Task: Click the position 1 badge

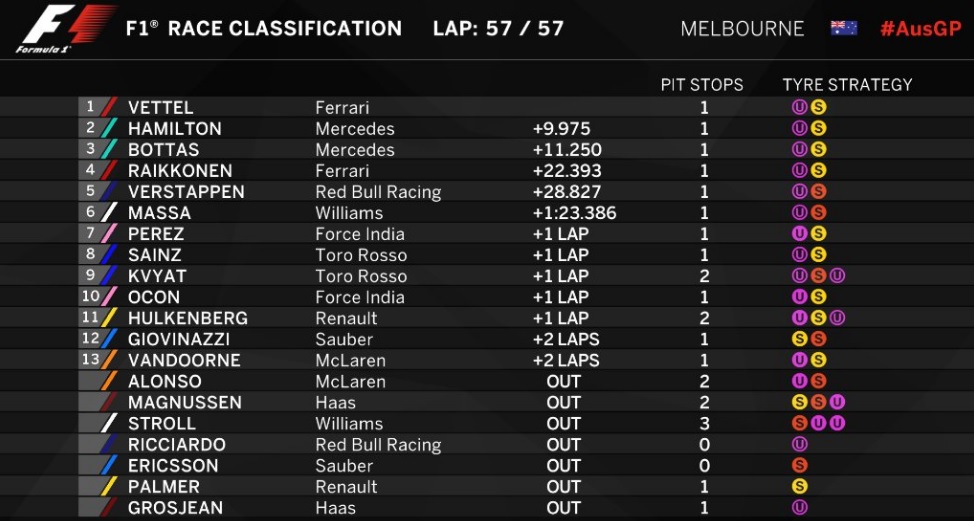Action: point(90,107)
